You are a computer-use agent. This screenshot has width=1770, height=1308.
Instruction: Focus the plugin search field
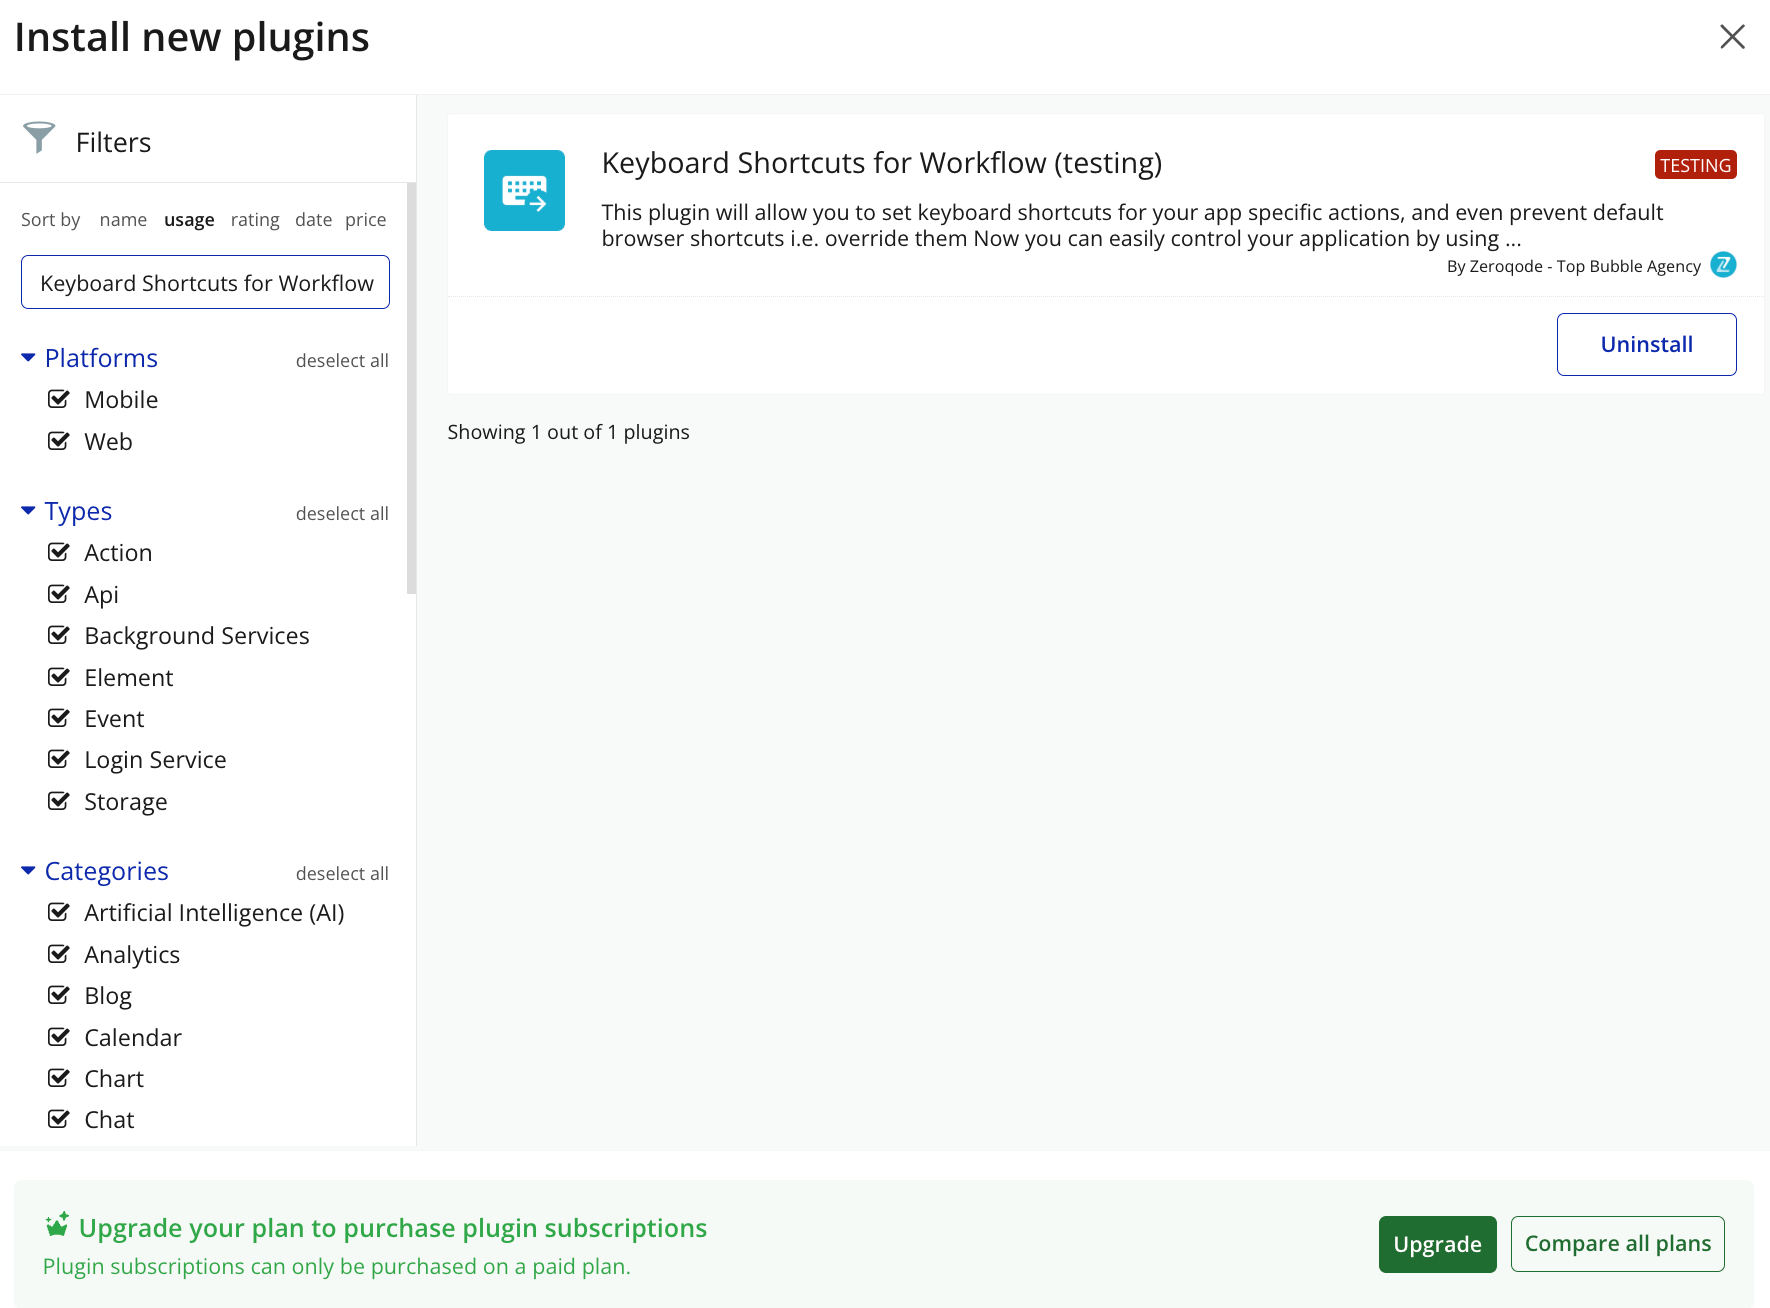point(205,283)
